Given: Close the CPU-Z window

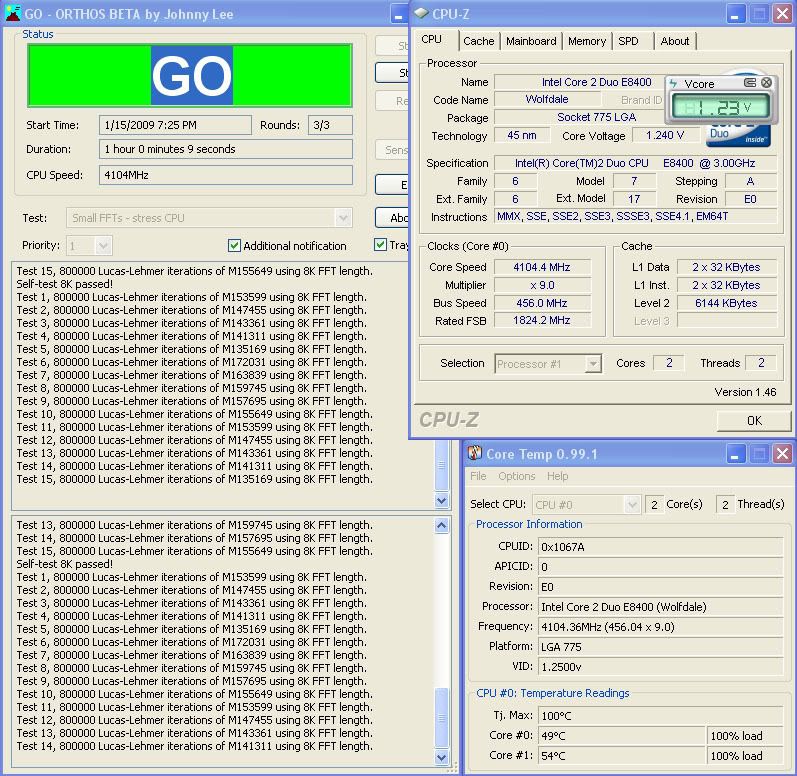Looking at the screenshot, I should pos(783,14).
